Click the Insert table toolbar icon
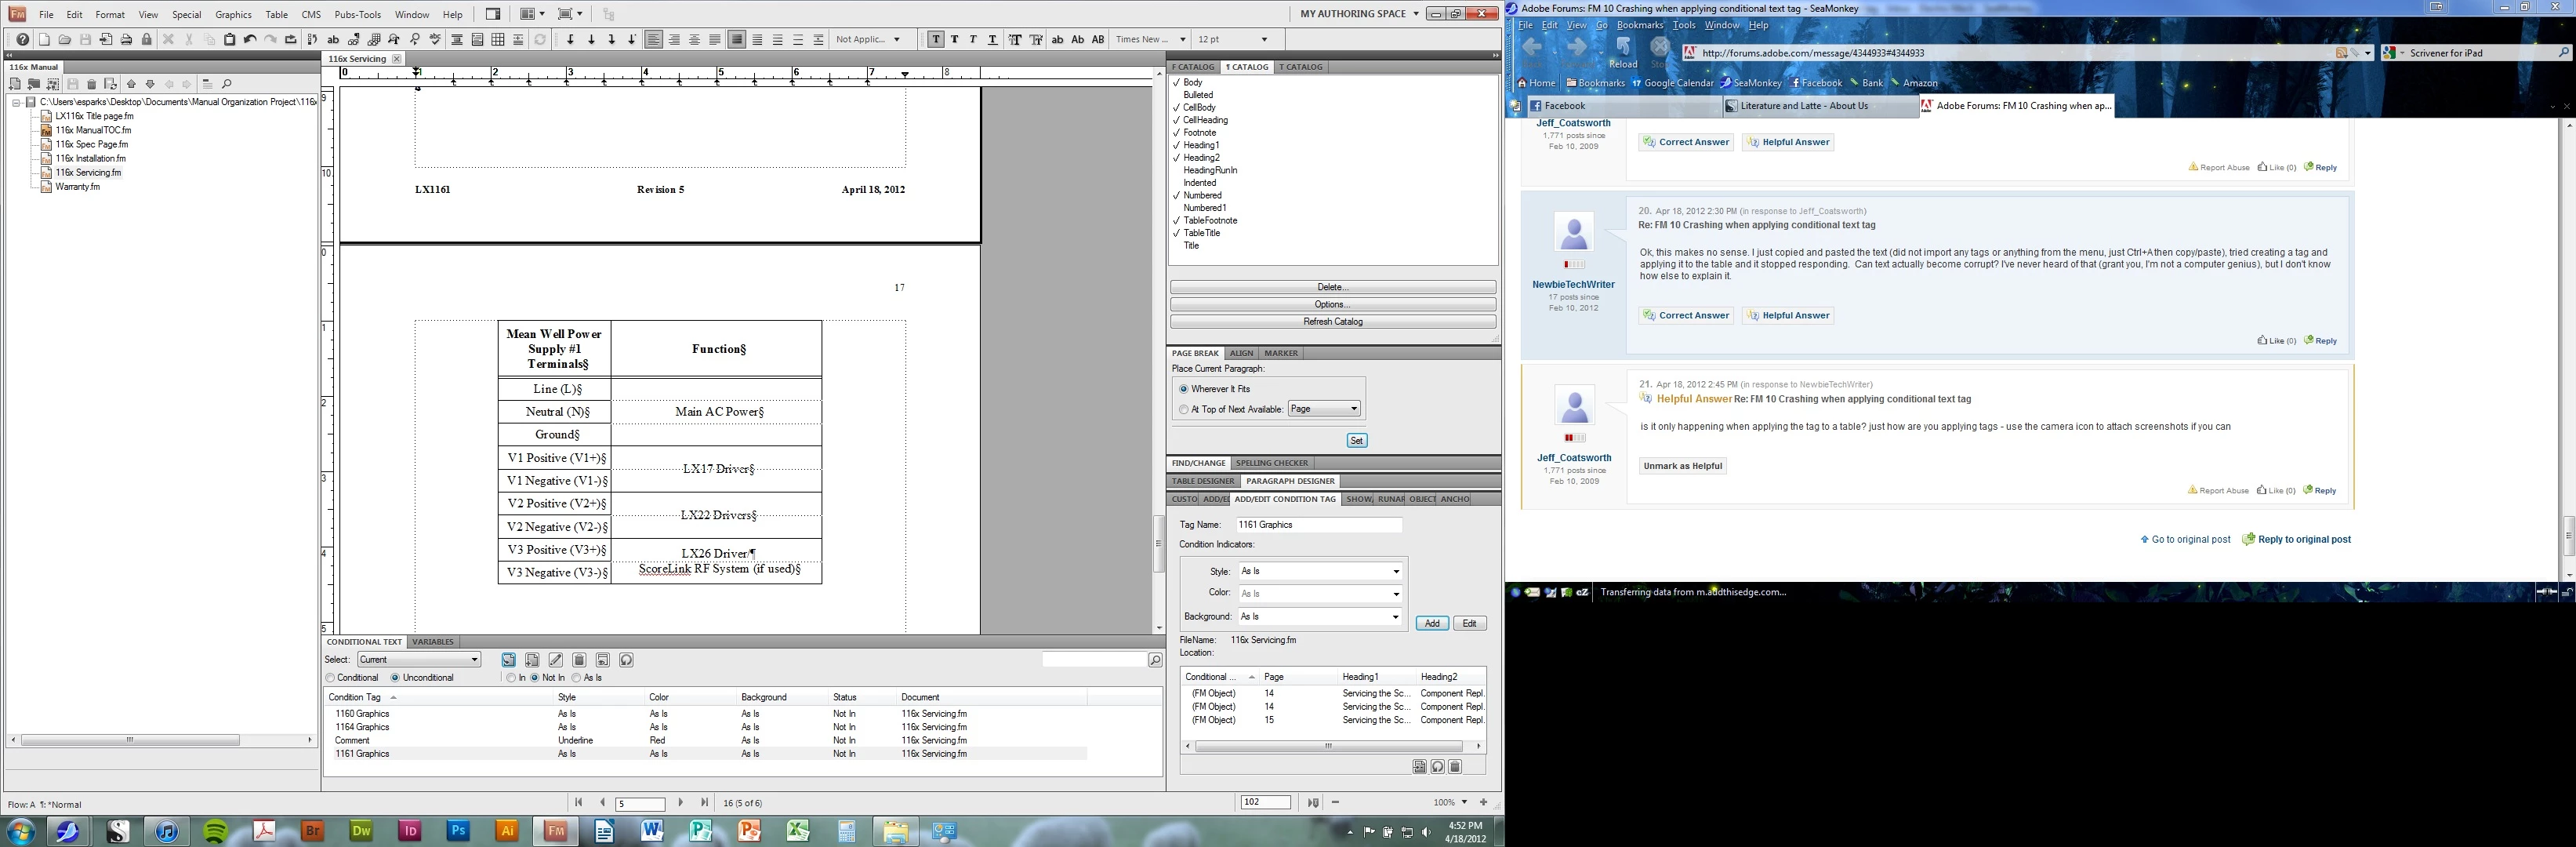The image size is (2576, 847). click(498, 40)
